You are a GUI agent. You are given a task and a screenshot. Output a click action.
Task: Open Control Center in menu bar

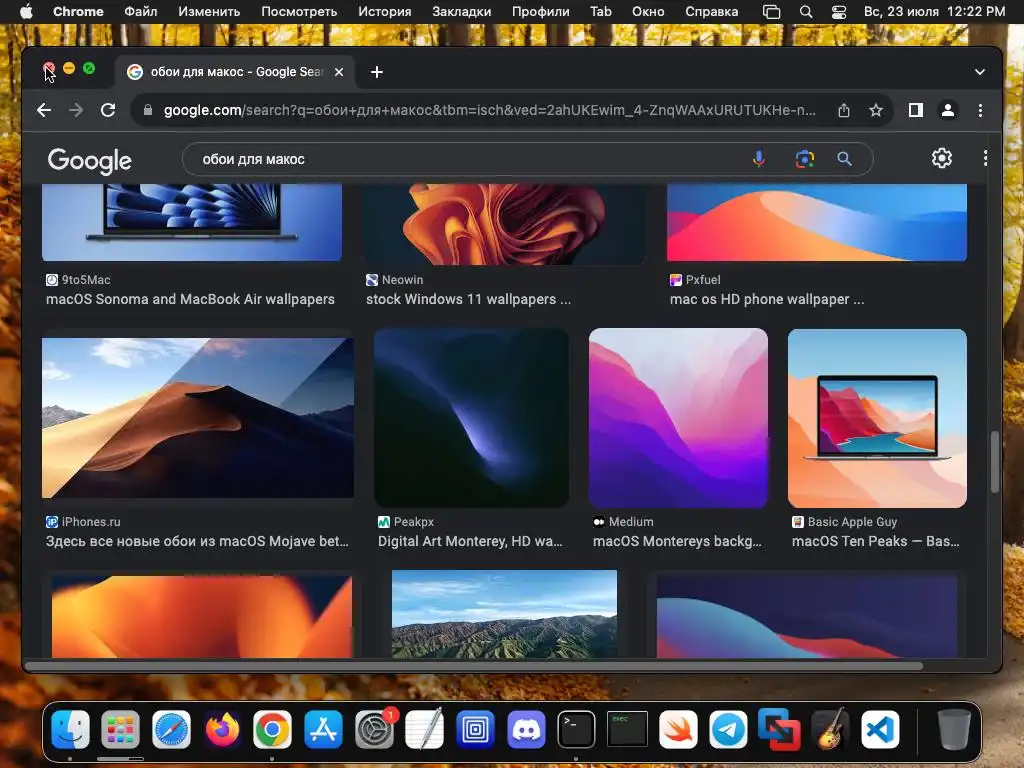click(839, 12)
